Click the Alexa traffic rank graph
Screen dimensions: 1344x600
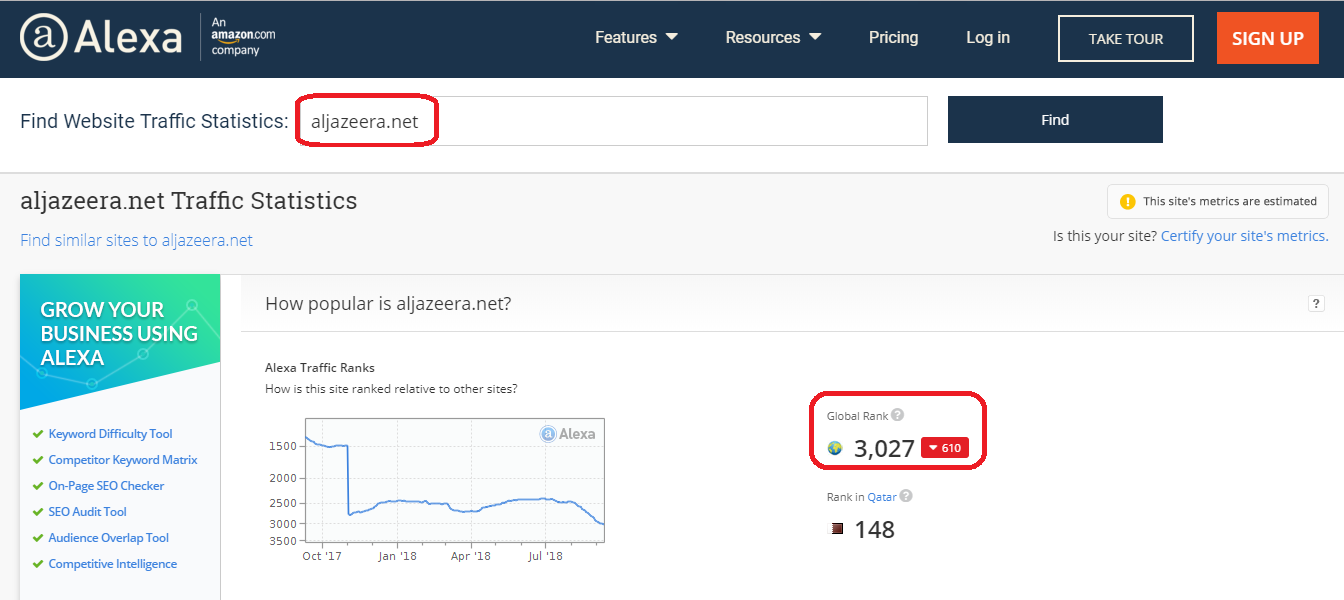click(x=454, y=480)
